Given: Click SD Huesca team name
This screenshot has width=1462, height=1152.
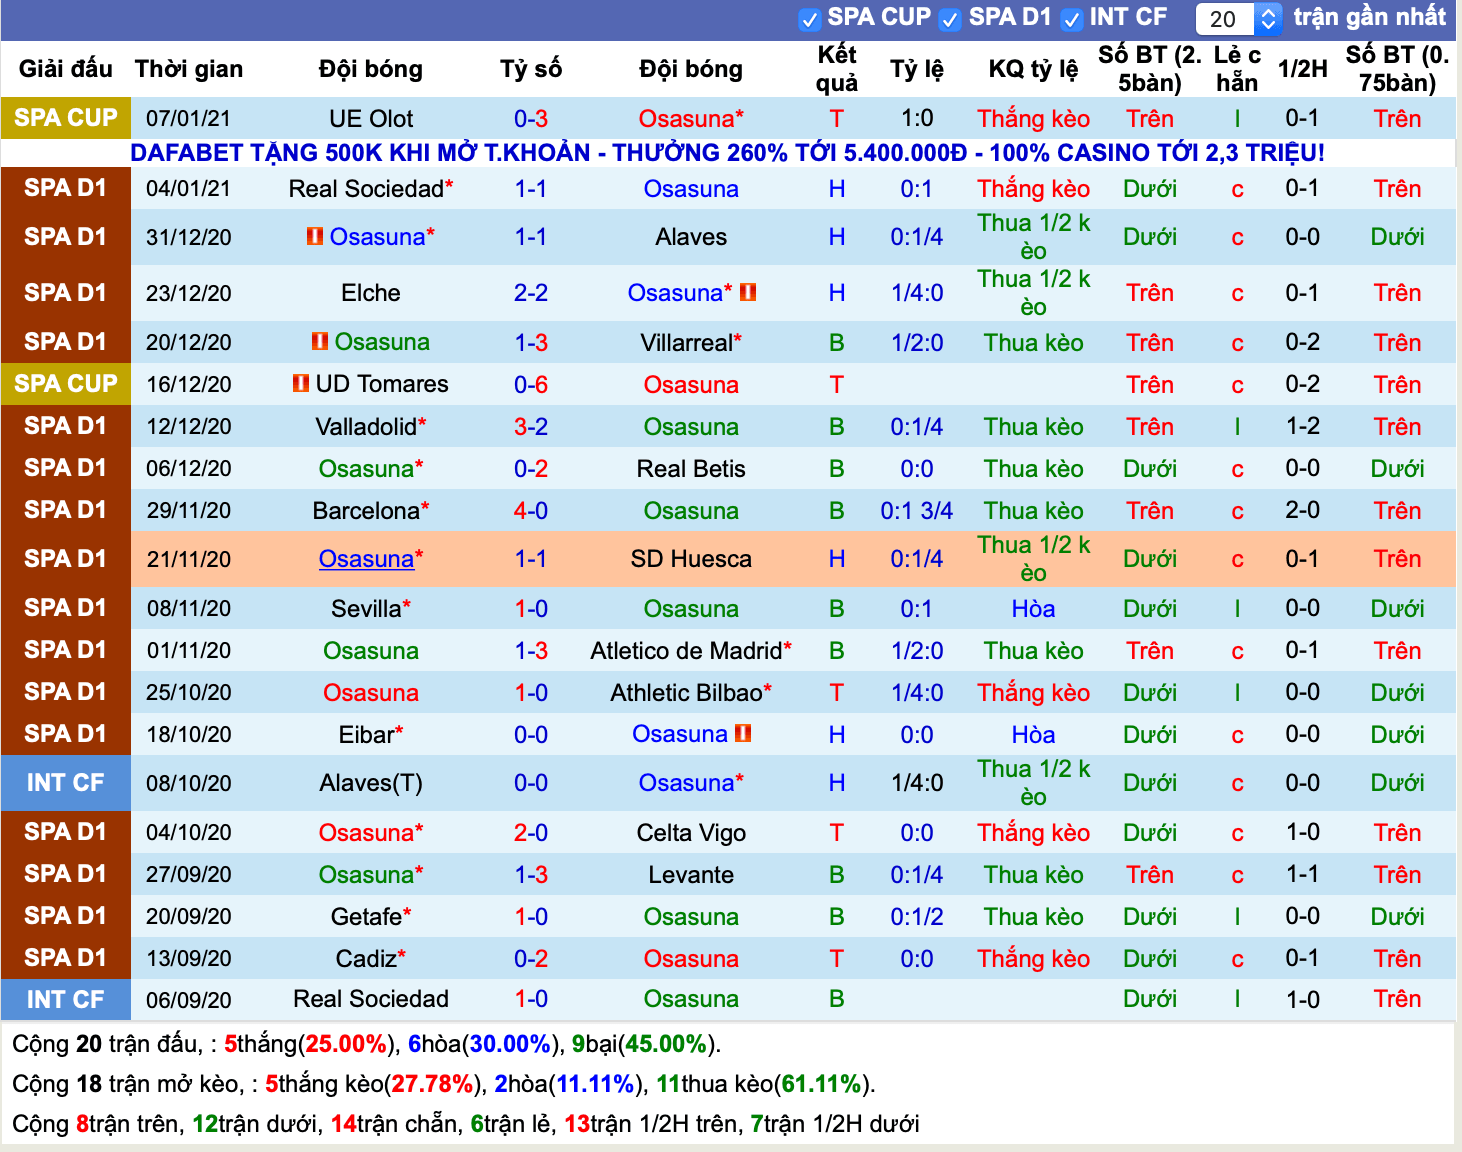Looking at the screenshot, I should [x=691, y=559].
